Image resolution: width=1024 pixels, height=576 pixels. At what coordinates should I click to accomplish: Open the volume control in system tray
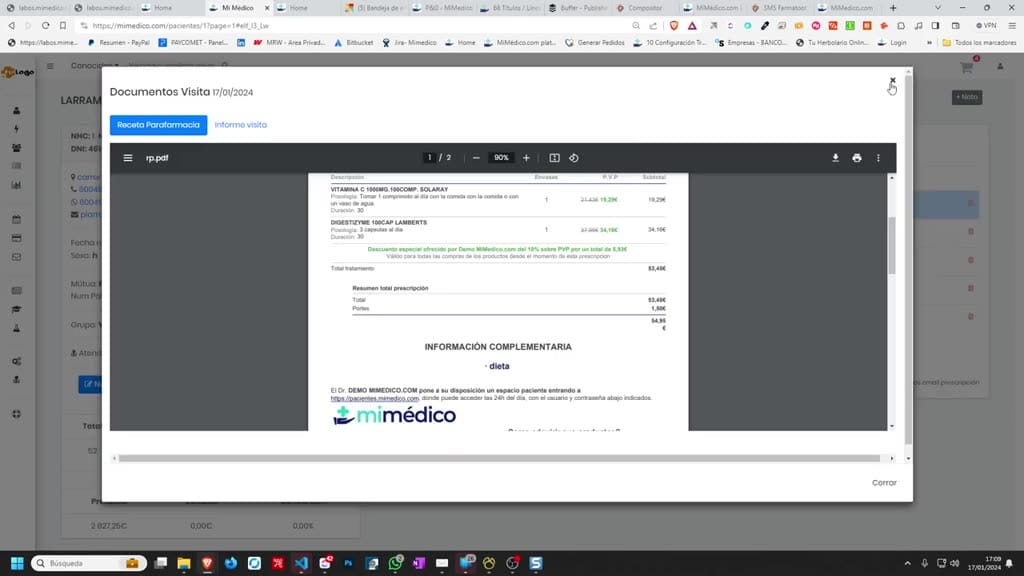coord(955,563)
